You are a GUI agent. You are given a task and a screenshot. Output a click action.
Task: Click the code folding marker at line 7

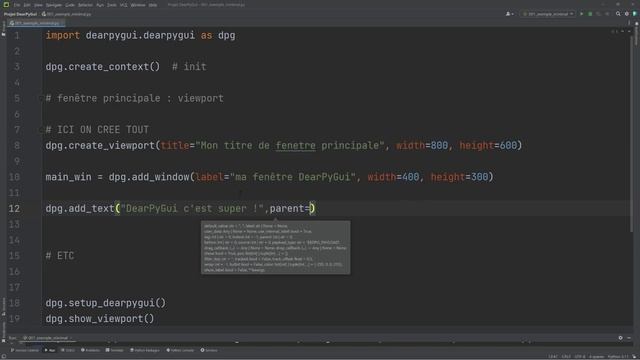pyautogui.click(x=42, y=130)
